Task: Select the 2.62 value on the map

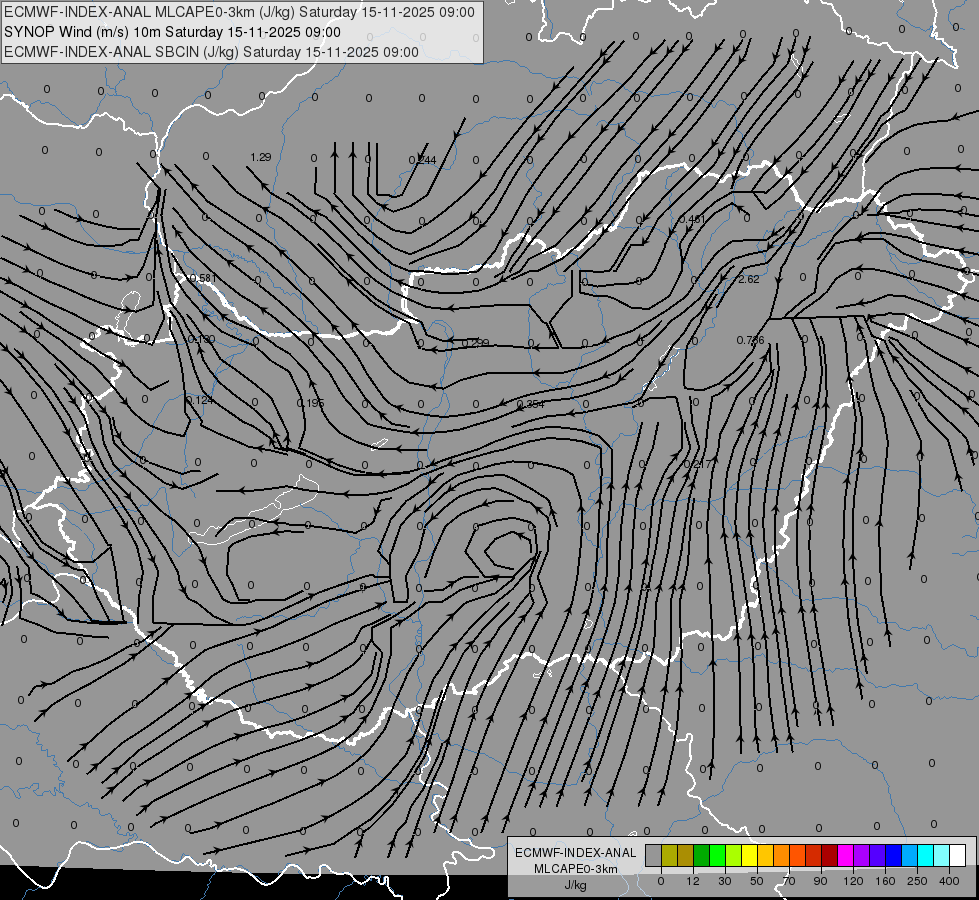Action: [749, 279]
